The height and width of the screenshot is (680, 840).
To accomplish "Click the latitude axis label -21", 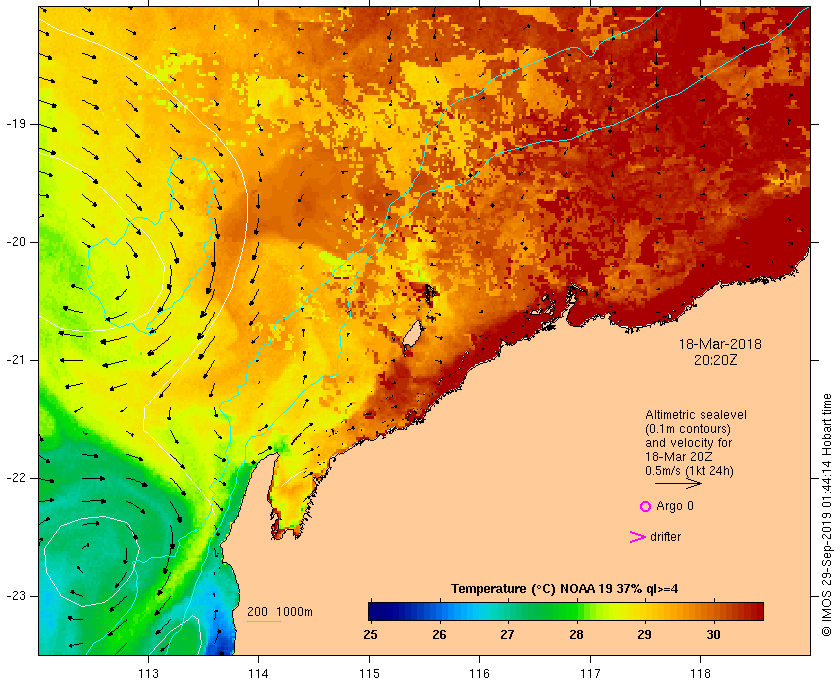I will [x=16, y=360].
